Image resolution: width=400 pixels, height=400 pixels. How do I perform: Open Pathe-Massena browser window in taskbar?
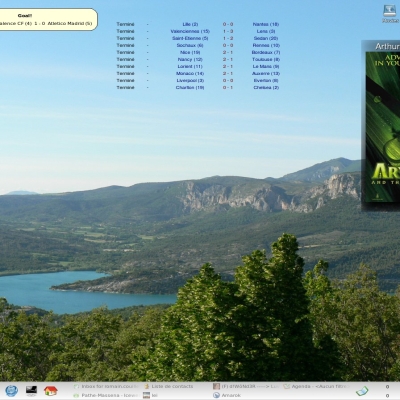(x=106, y=395)
